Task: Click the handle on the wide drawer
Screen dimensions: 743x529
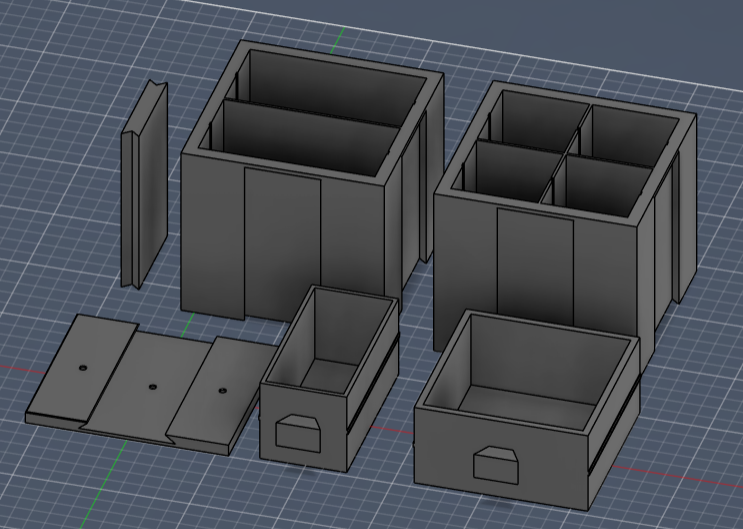Action: (496, 465)
